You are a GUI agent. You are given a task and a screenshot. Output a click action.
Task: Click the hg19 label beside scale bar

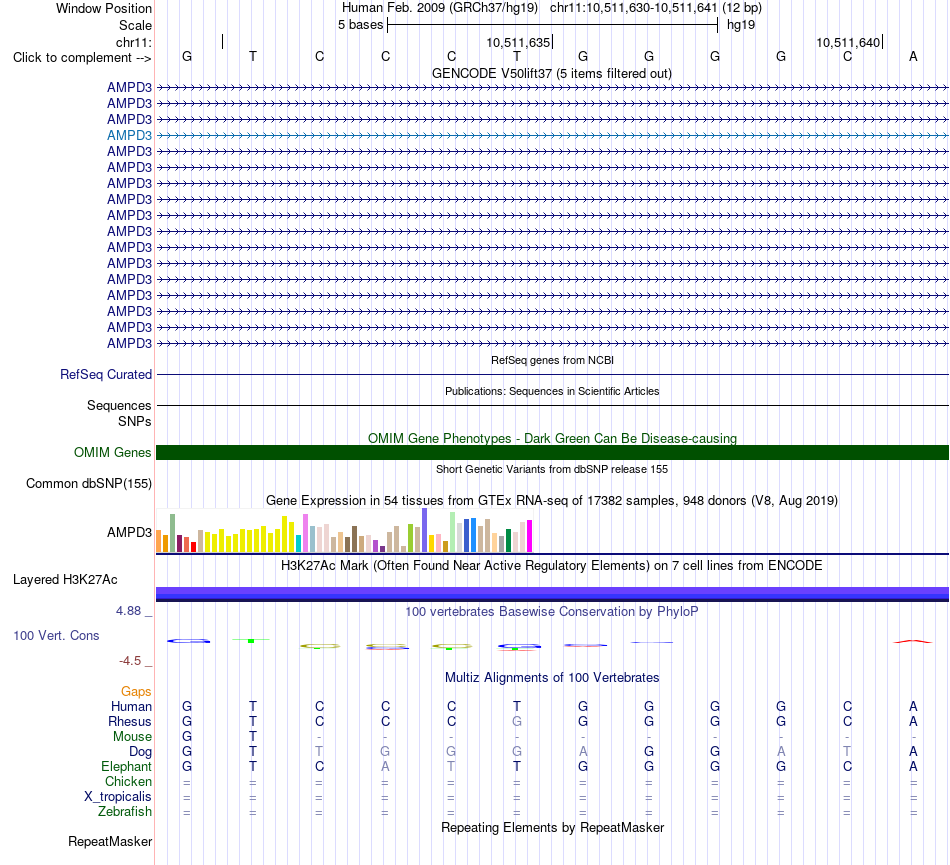[x=740, y=25]
